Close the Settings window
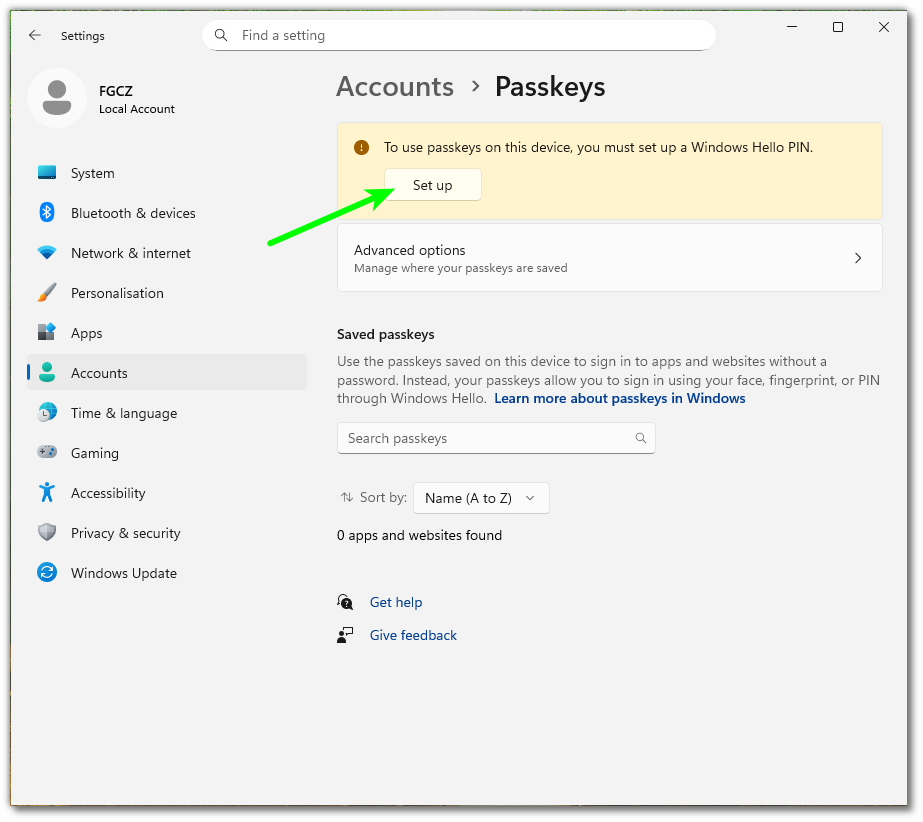Image resolution: width=923 pixels, height=822 pixels. (884, 27)
